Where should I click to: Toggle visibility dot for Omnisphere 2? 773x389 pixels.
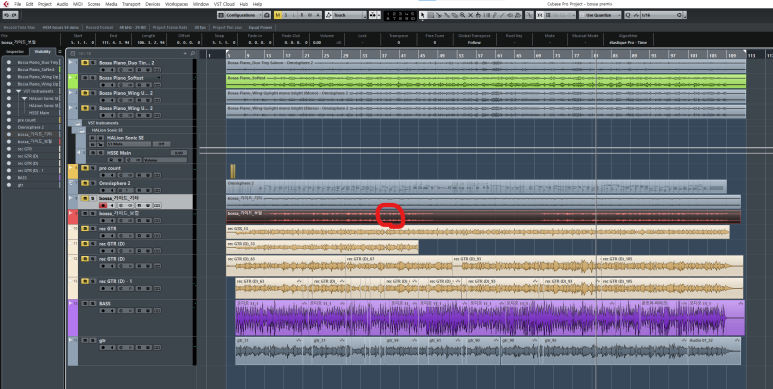pyautogui.click(x=9, y=127)
